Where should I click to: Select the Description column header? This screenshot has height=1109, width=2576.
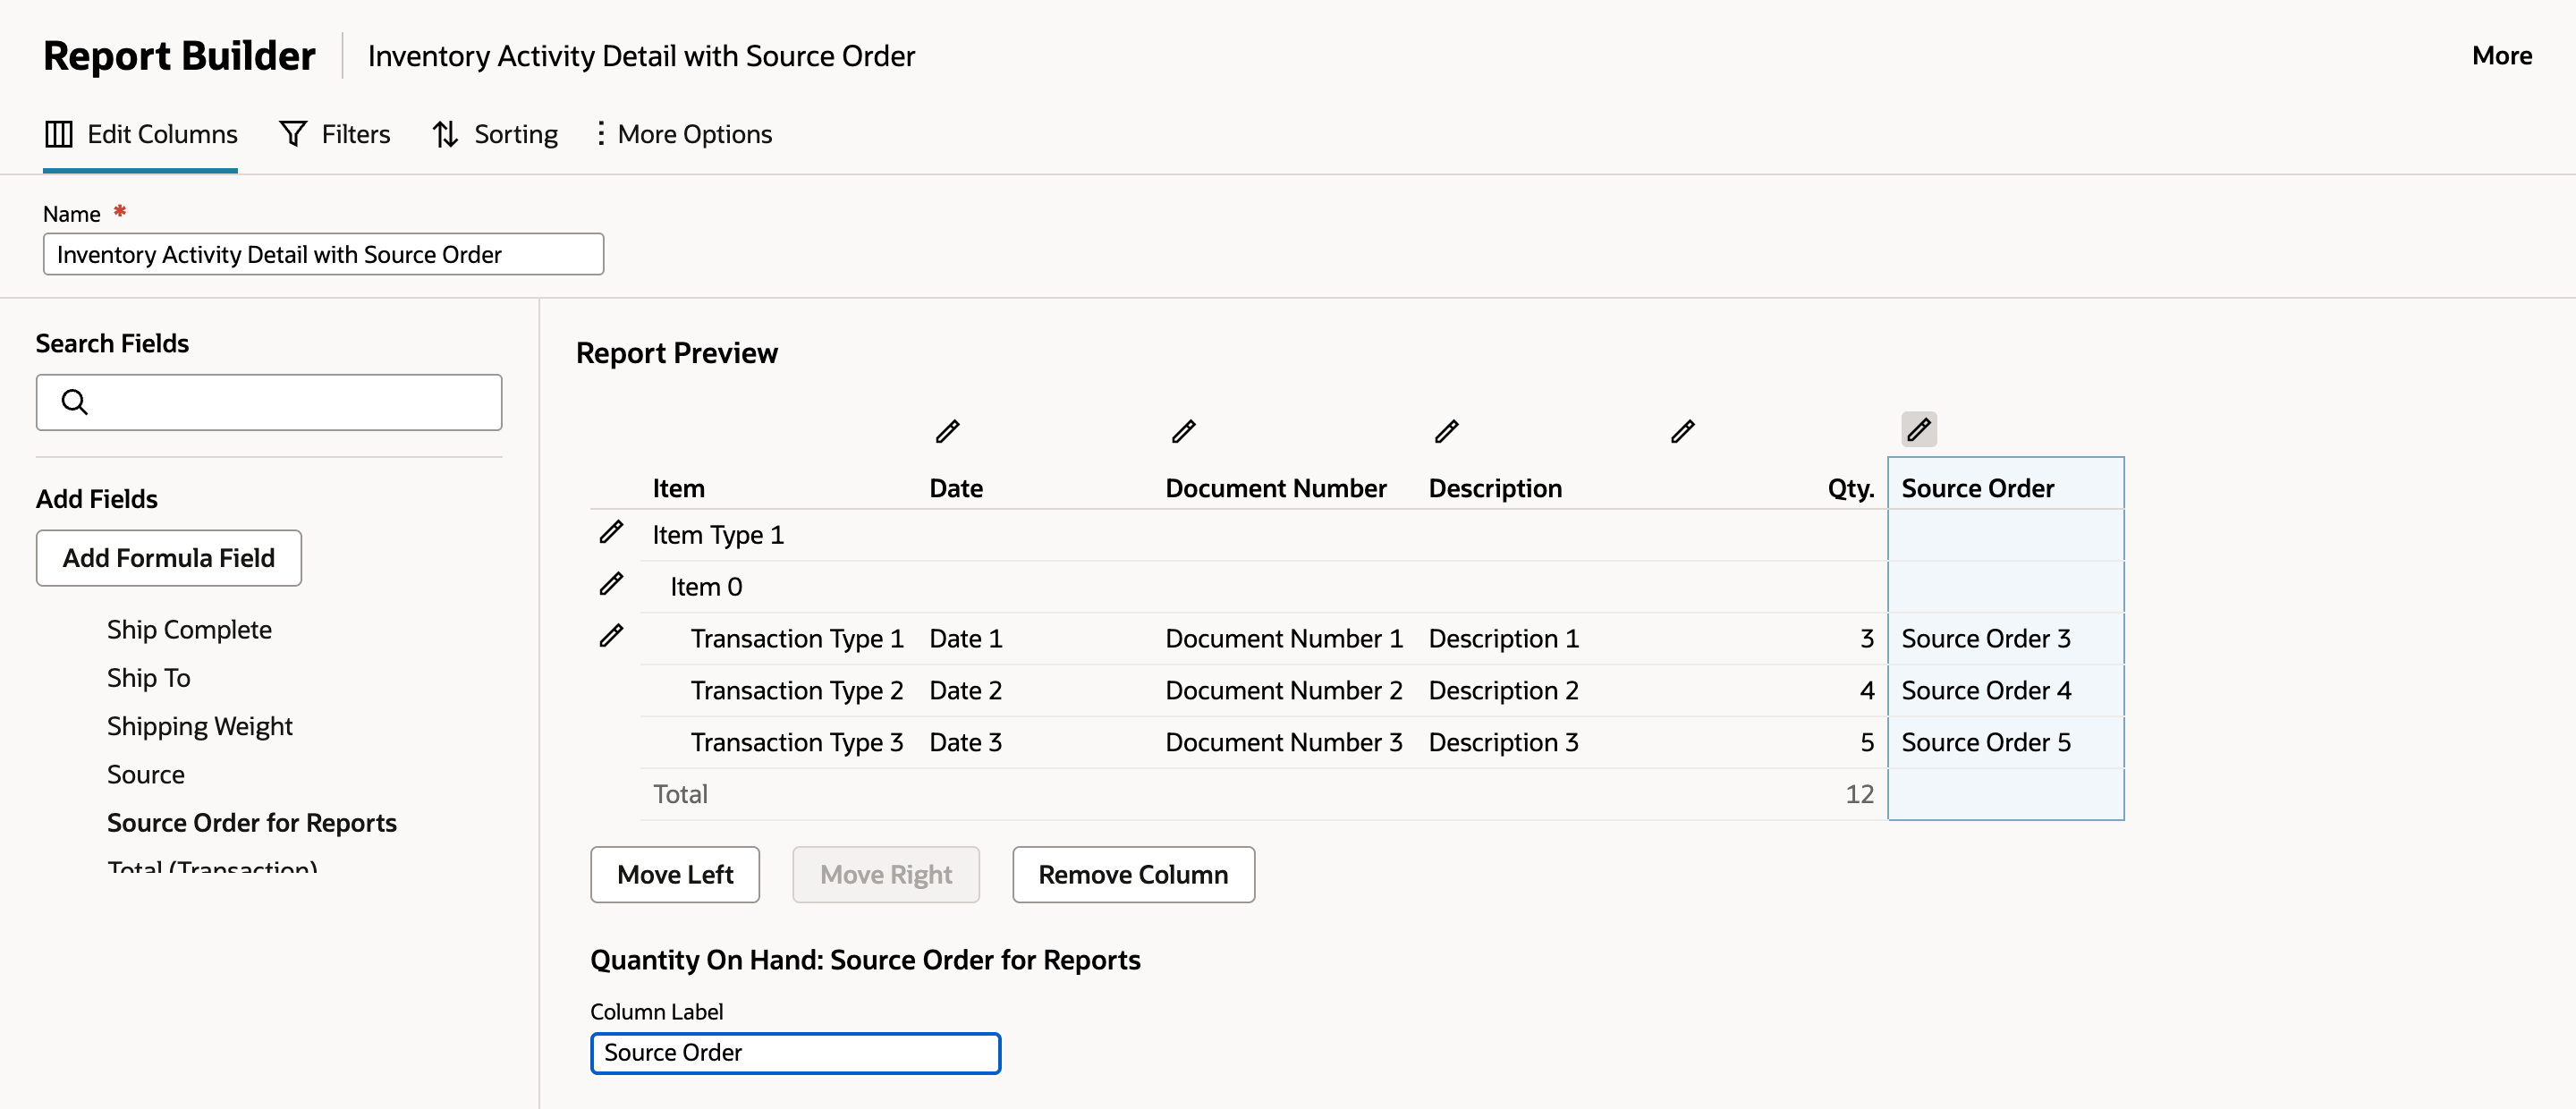(x=1494, y=489)
